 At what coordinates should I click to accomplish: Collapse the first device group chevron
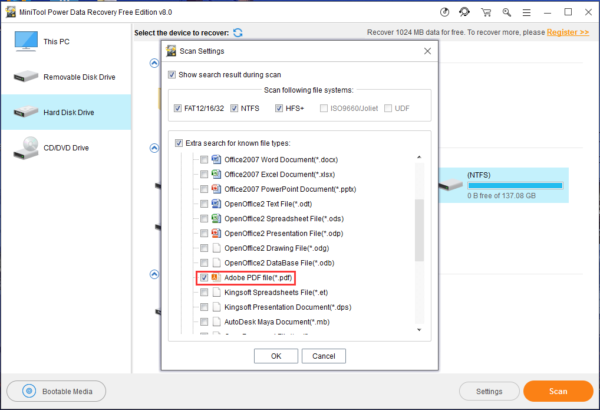click(154, 63)
